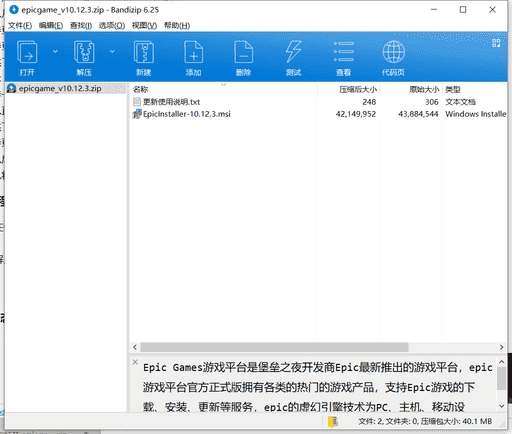The width and height of the screenshot is (512, 434).
Task: Click the text file icon beside 更新使用说明.txt
Action: pyautogui.click(x=137, y=102)
